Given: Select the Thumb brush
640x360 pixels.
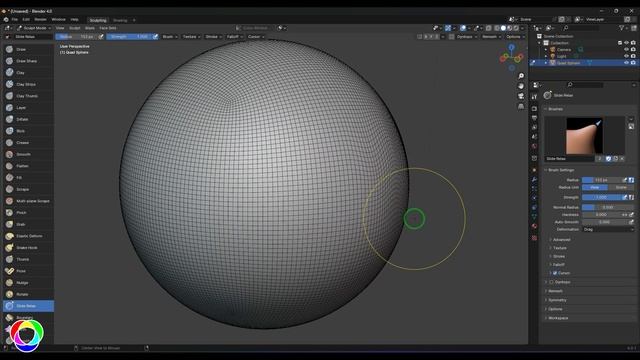Looking at the screenshot, I should point(28,259).
